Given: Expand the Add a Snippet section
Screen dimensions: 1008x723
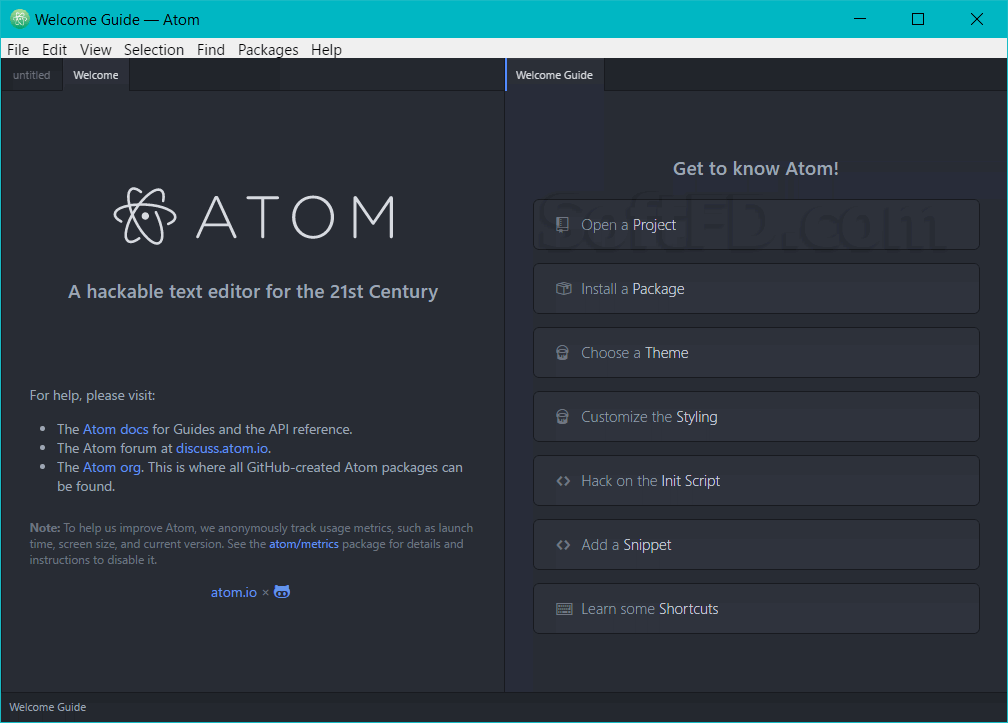Looking at the screenshot, I should (x=756, y=545).
